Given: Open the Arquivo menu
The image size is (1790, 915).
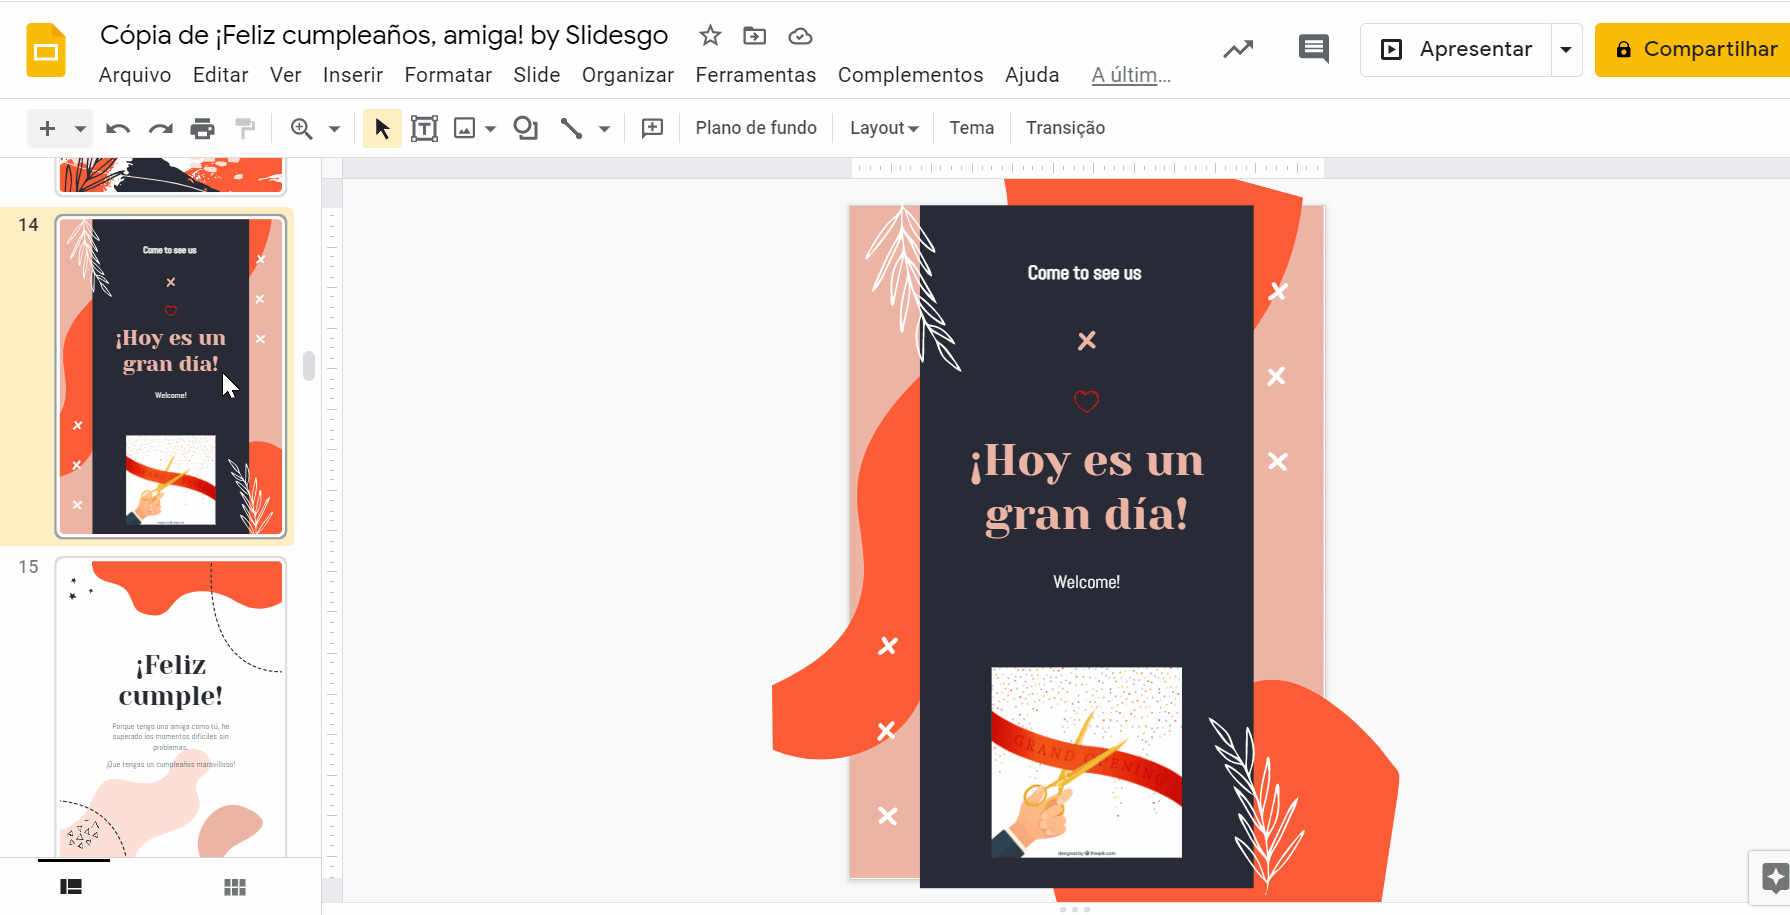Looking at the screenshot, I should 135,75.
